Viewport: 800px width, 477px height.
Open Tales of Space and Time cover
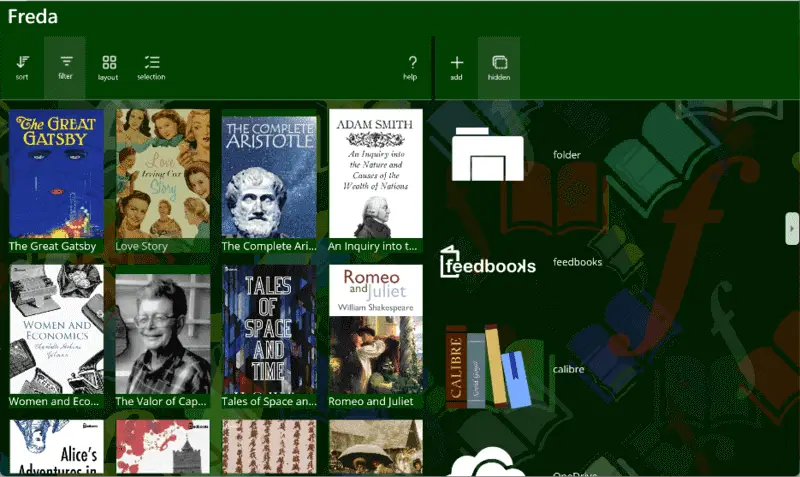click(x=269, y=329)
